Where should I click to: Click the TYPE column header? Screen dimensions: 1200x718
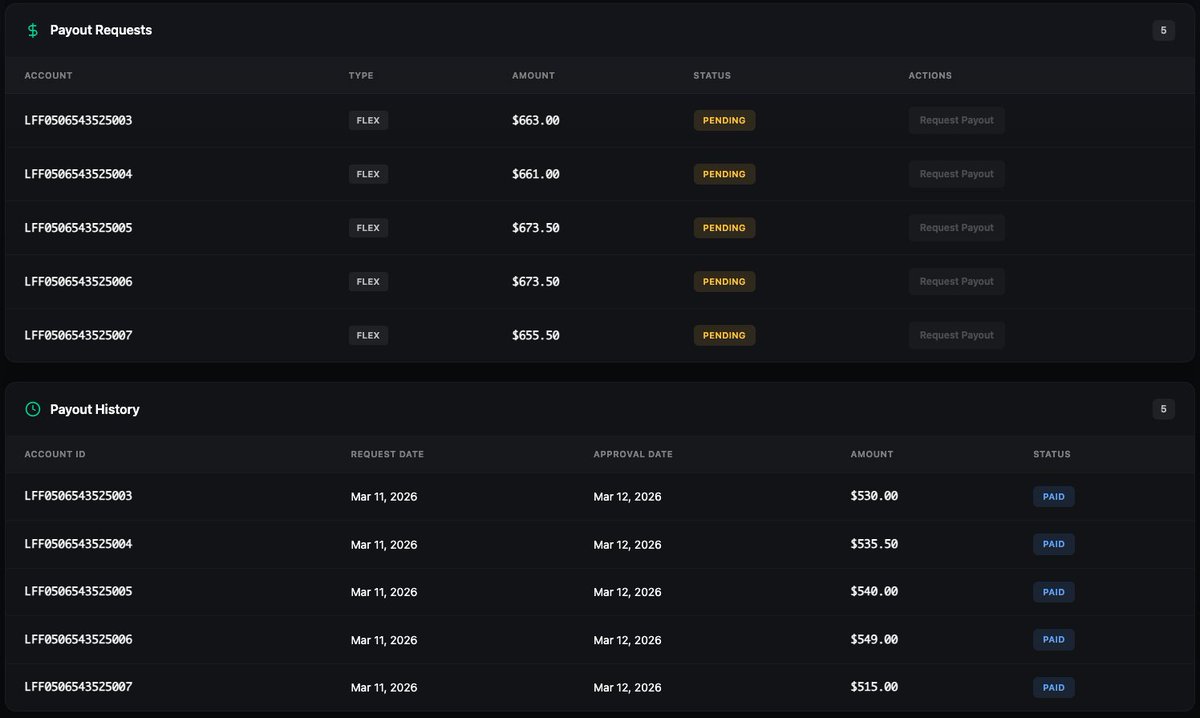coord(360,76)
